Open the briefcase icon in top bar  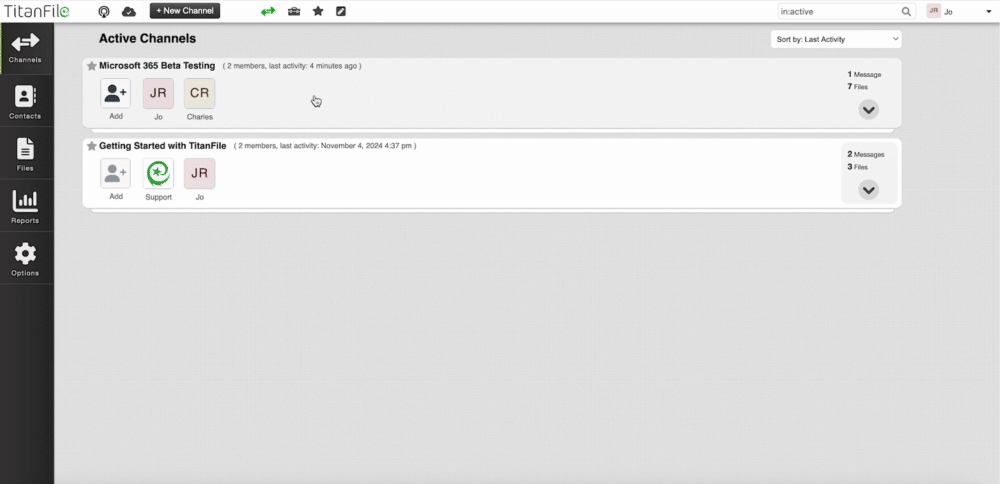point(294,11)
